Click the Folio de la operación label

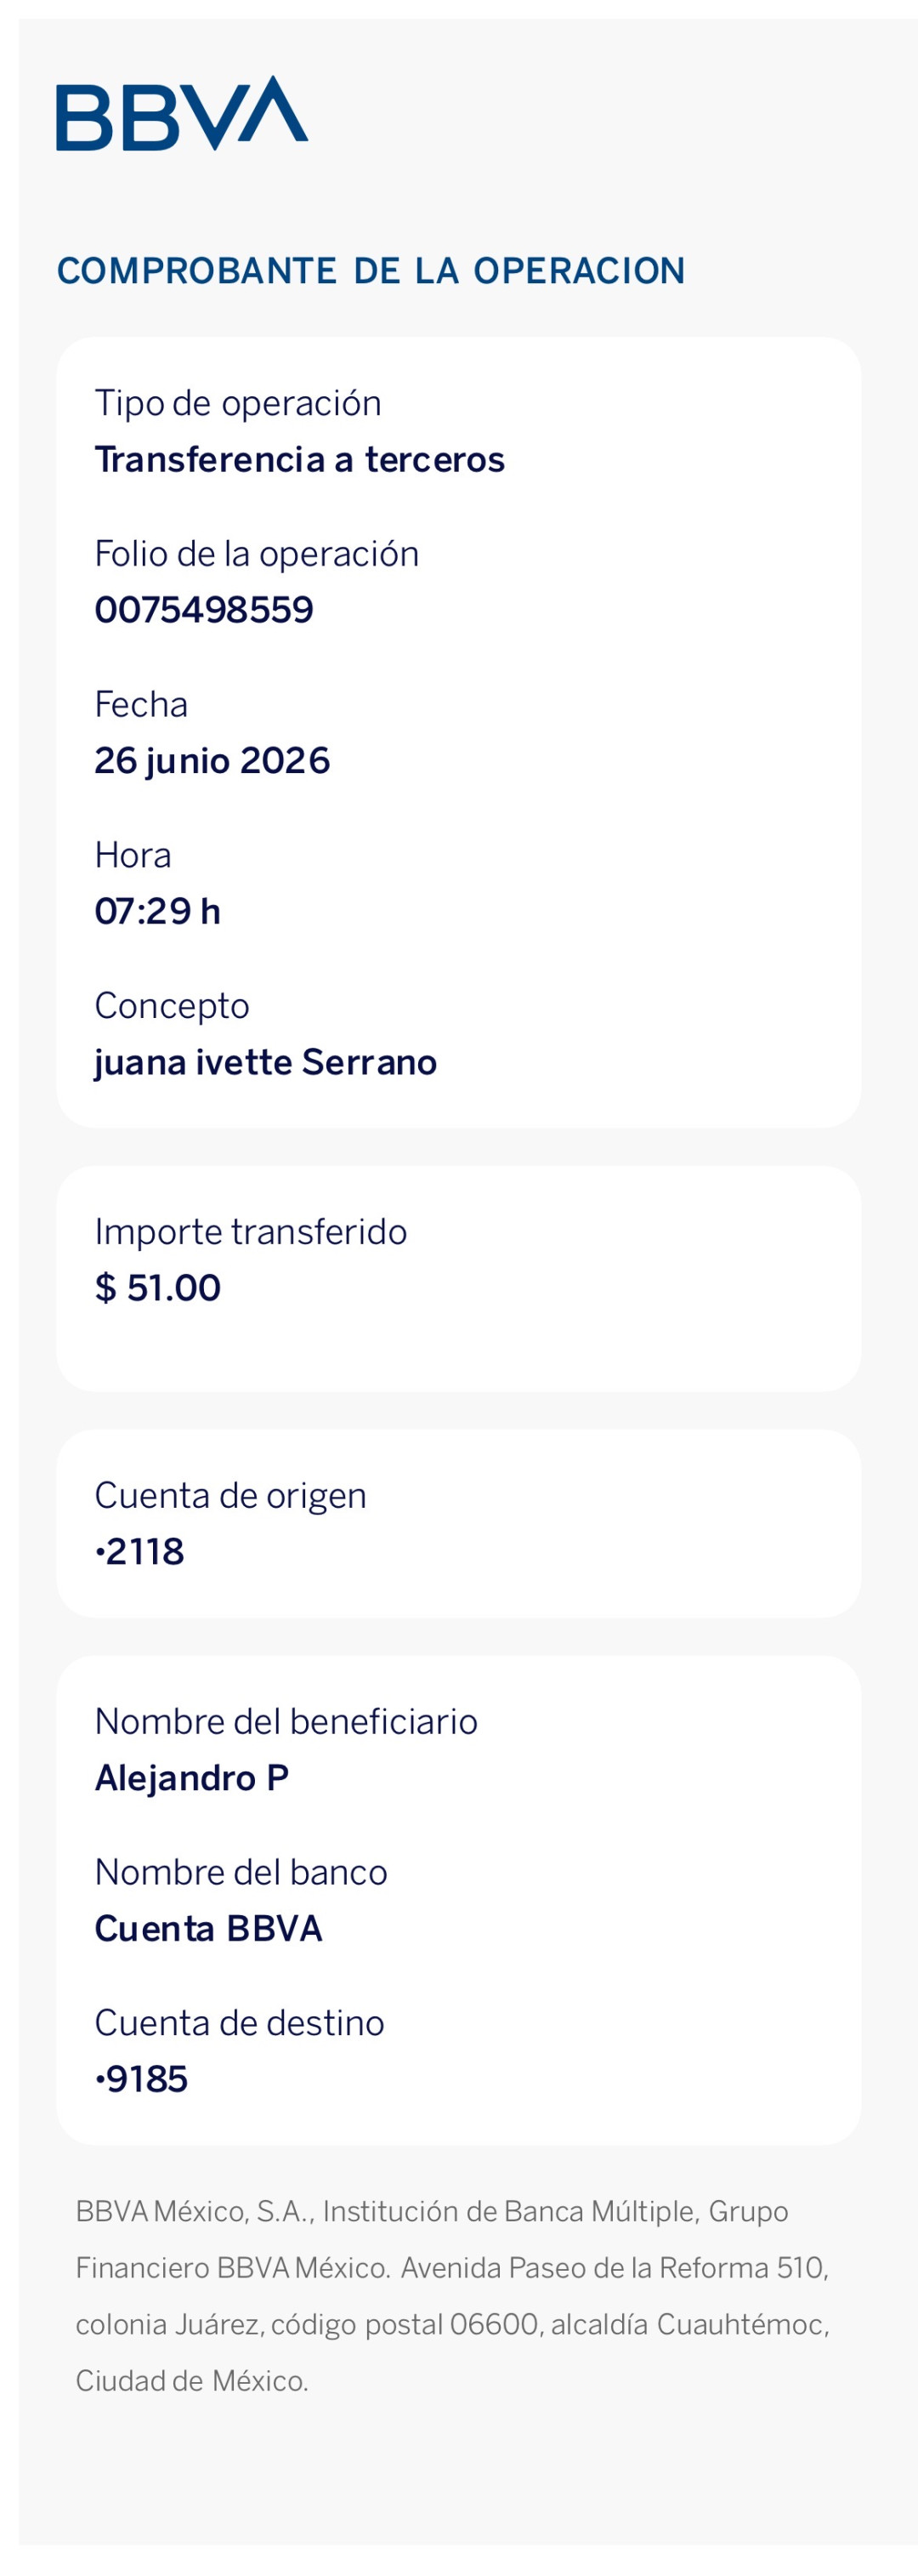tap(257, 554)
